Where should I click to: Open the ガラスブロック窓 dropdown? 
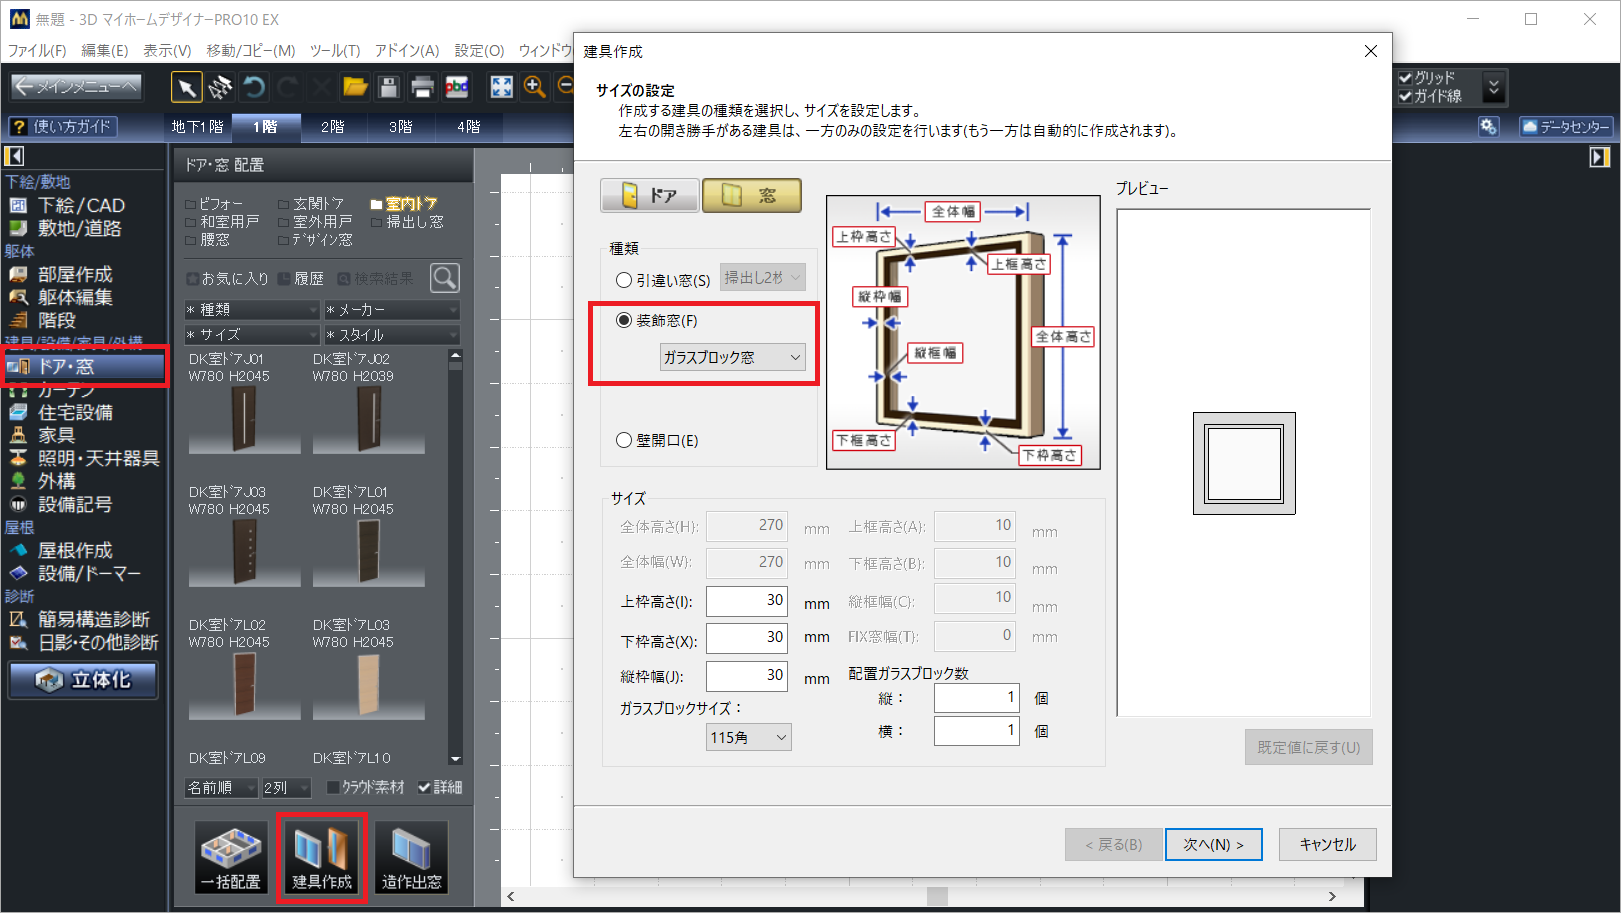coord(732,357)
